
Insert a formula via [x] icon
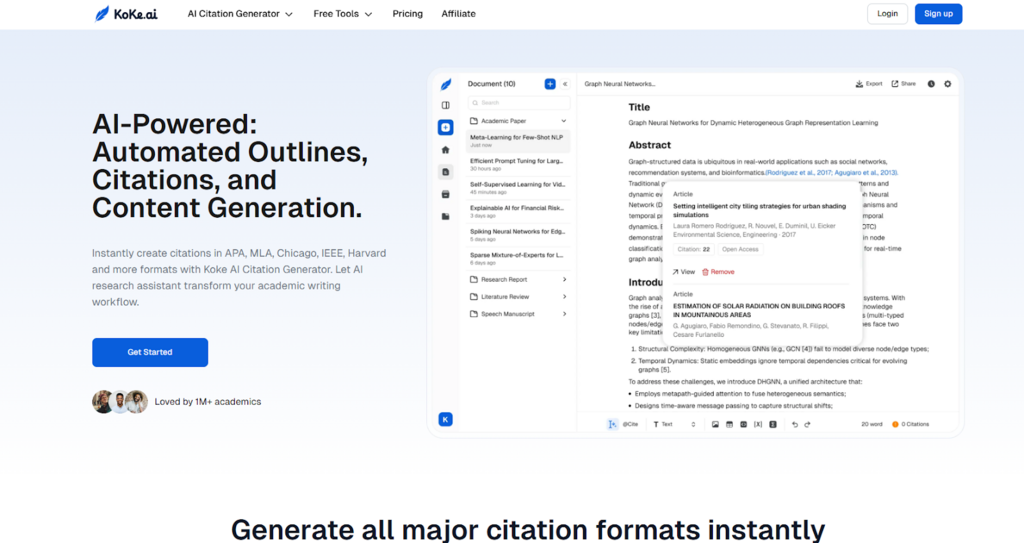pyautogui.click(x=758, y=424)
